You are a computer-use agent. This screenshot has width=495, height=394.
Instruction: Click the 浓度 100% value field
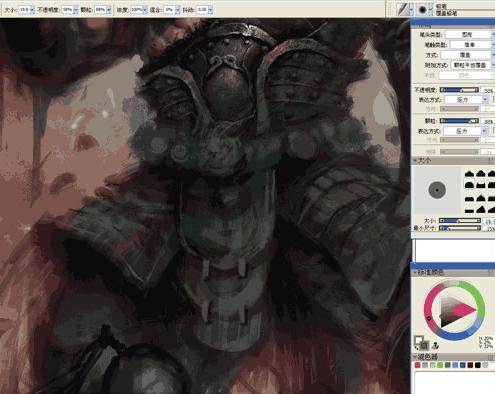136,10
